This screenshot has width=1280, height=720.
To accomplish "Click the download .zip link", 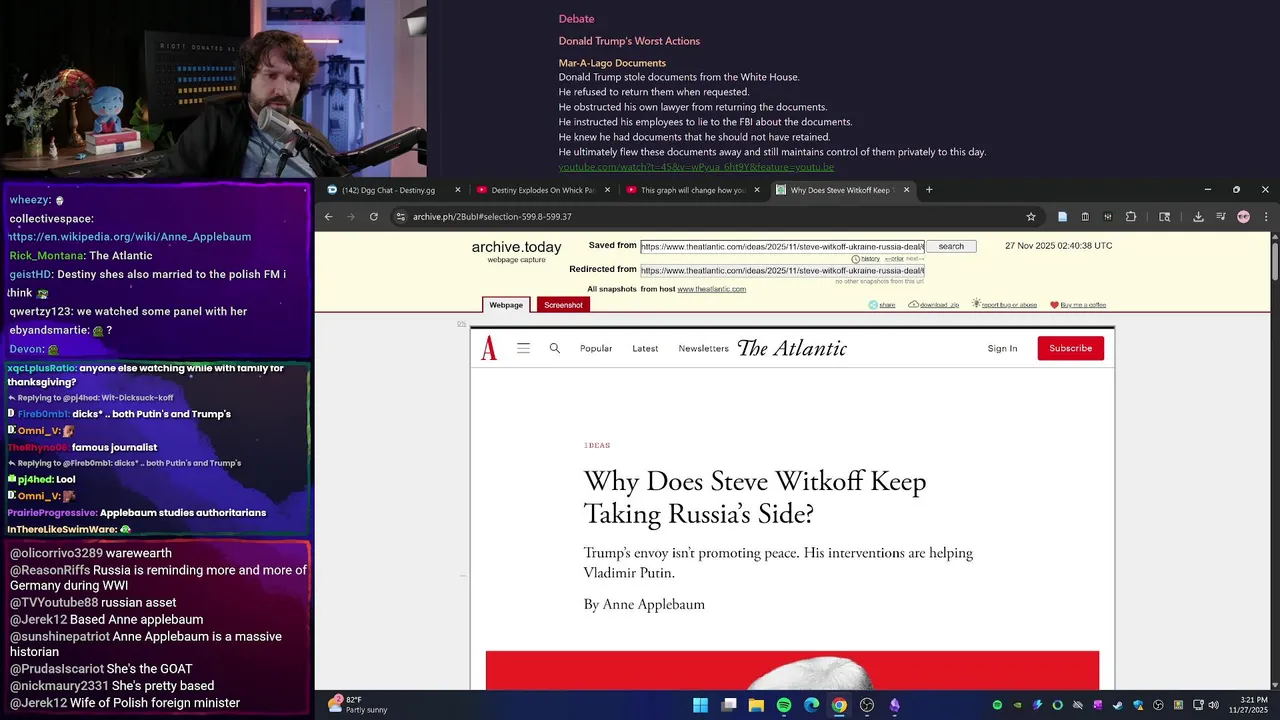I will point(934,305).
